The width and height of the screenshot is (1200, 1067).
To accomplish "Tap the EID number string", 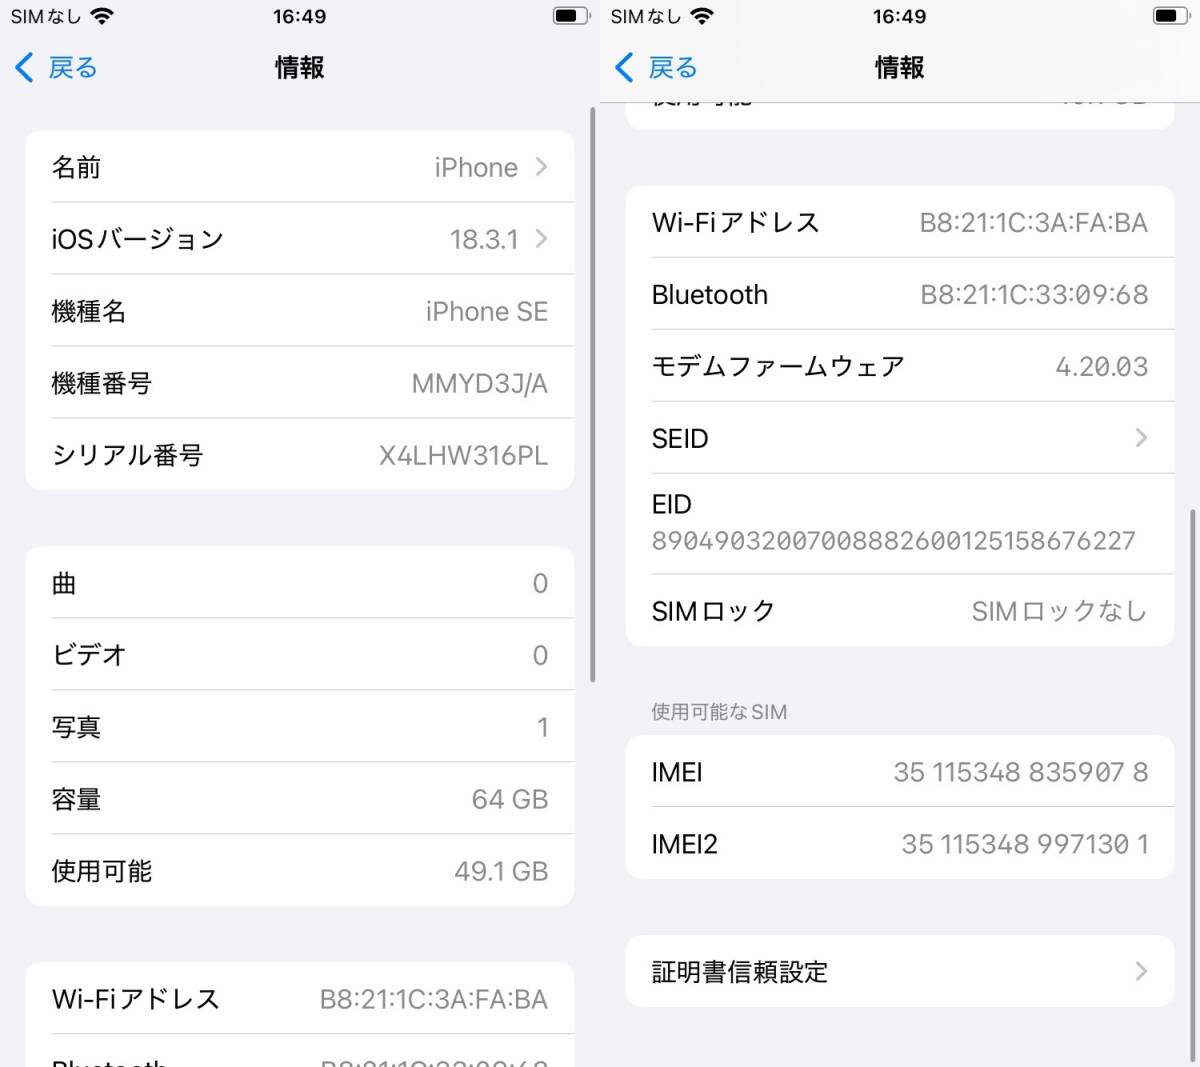I will coord(894,541).
